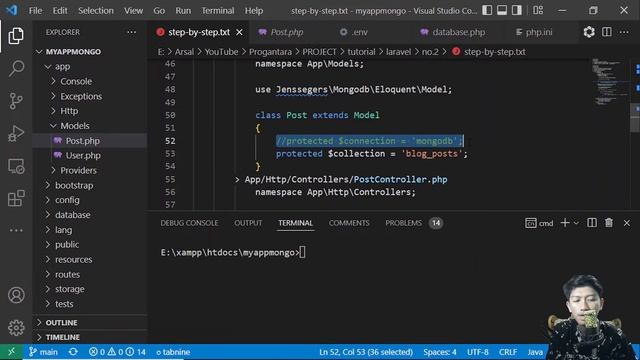Open remote window indicator in status bar
The height and width of the screenshot is (360, 640).
pyautogui.click(x=11, y=352)
